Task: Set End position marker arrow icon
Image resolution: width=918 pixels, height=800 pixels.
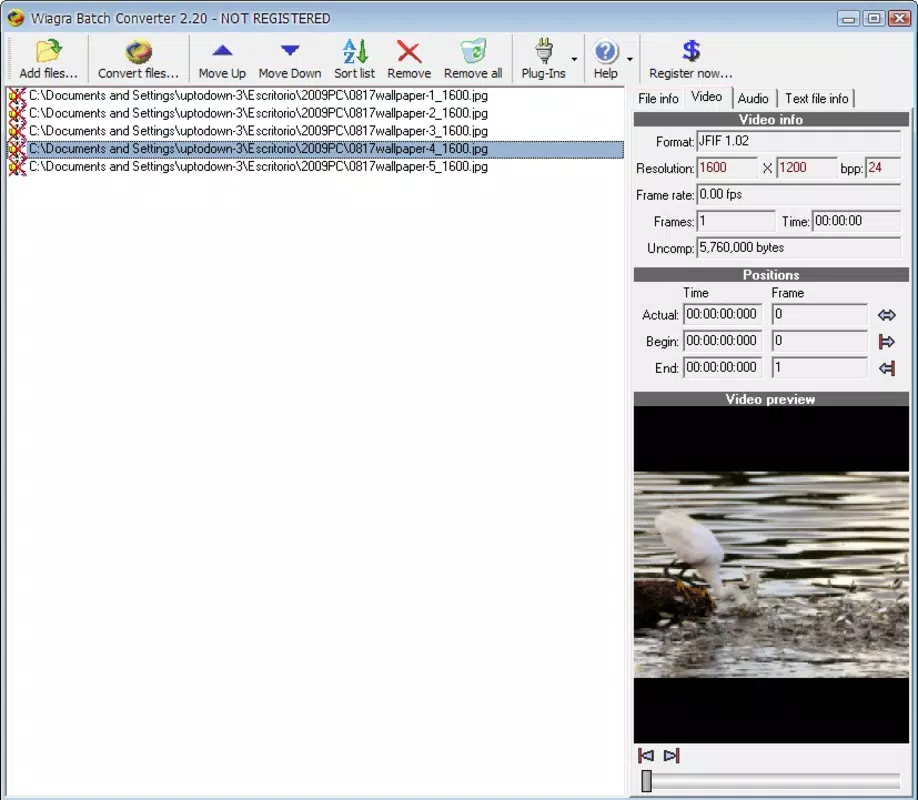Action: click(x=886, y=368)
